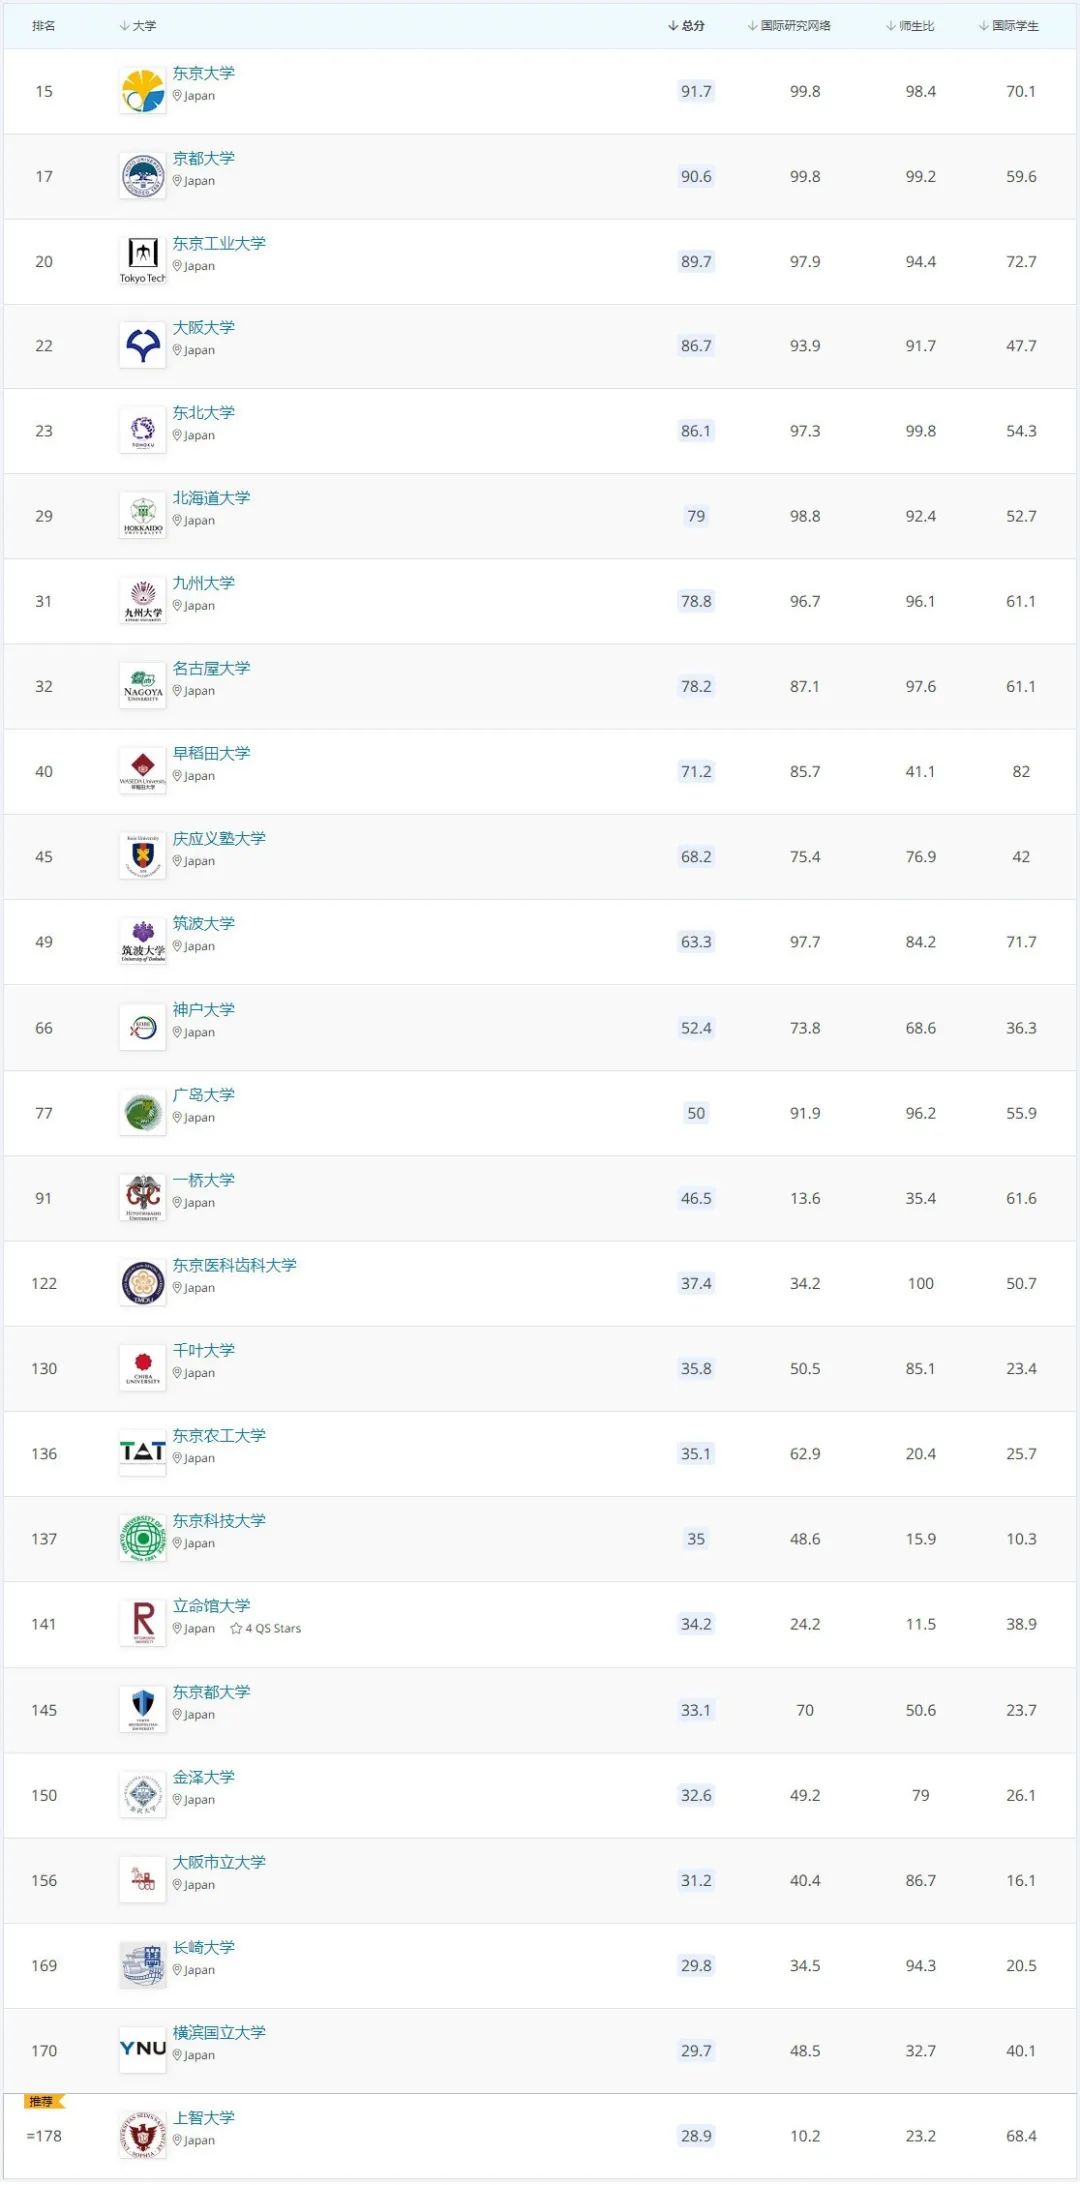1080x2185 pixels.
Task: Click the YNU logo
Action: (x=143, y=2049)
